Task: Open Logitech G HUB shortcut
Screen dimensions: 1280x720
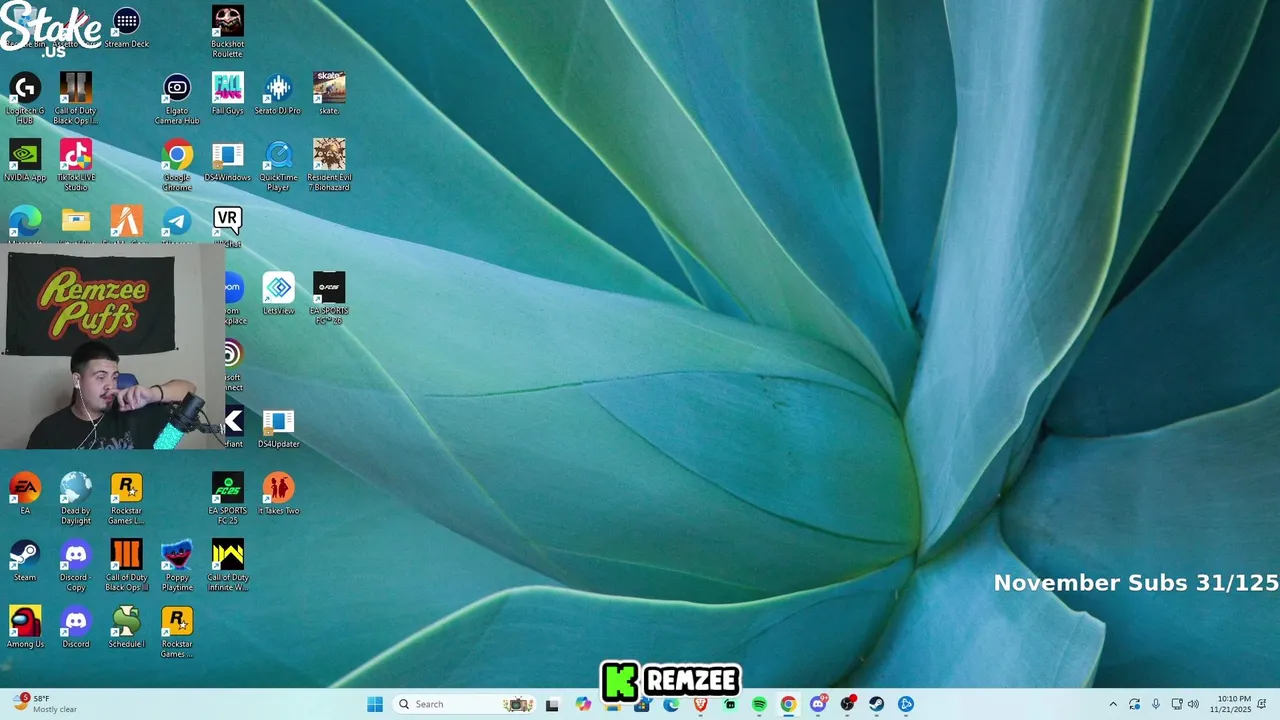Action: 25,99
